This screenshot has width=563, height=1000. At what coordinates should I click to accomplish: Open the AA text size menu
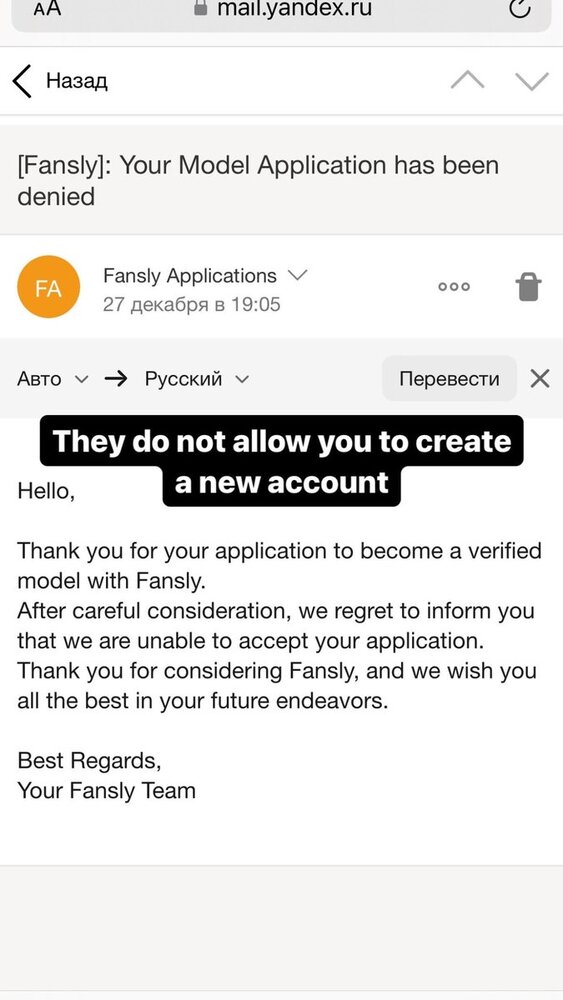(47, 9)
